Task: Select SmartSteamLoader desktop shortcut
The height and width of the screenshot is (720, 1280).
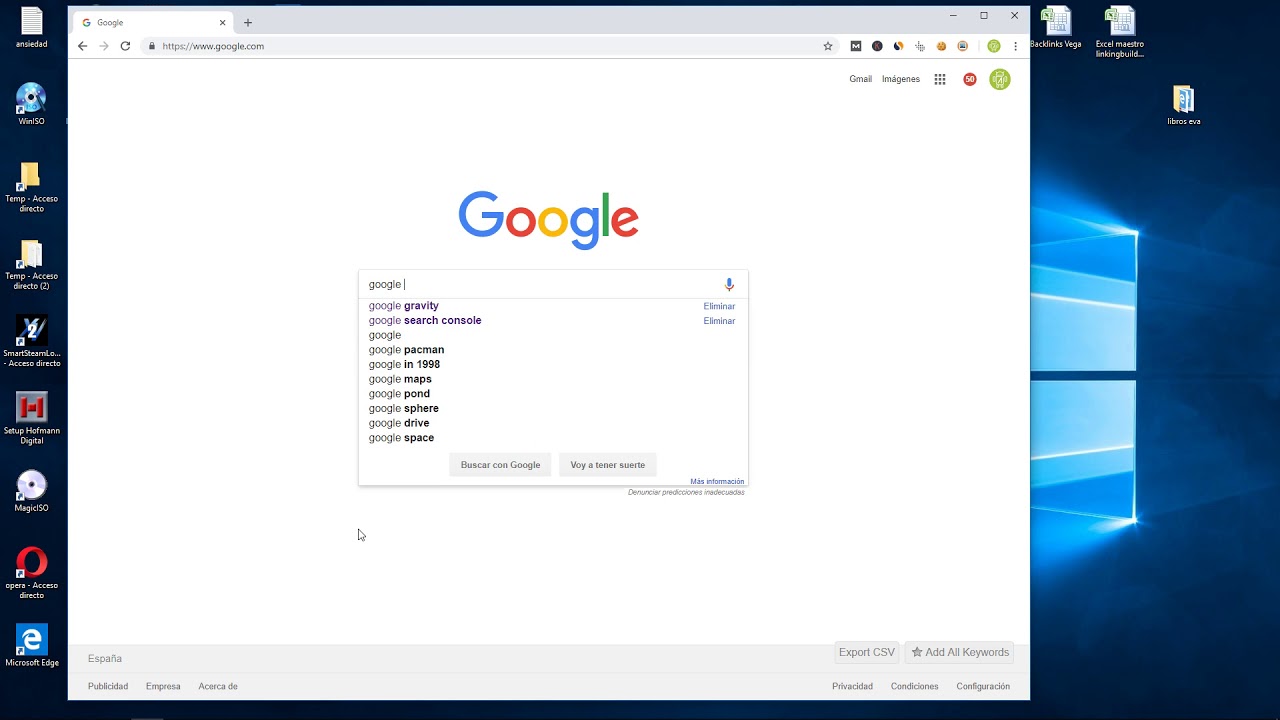Action: tap(32, 342)
